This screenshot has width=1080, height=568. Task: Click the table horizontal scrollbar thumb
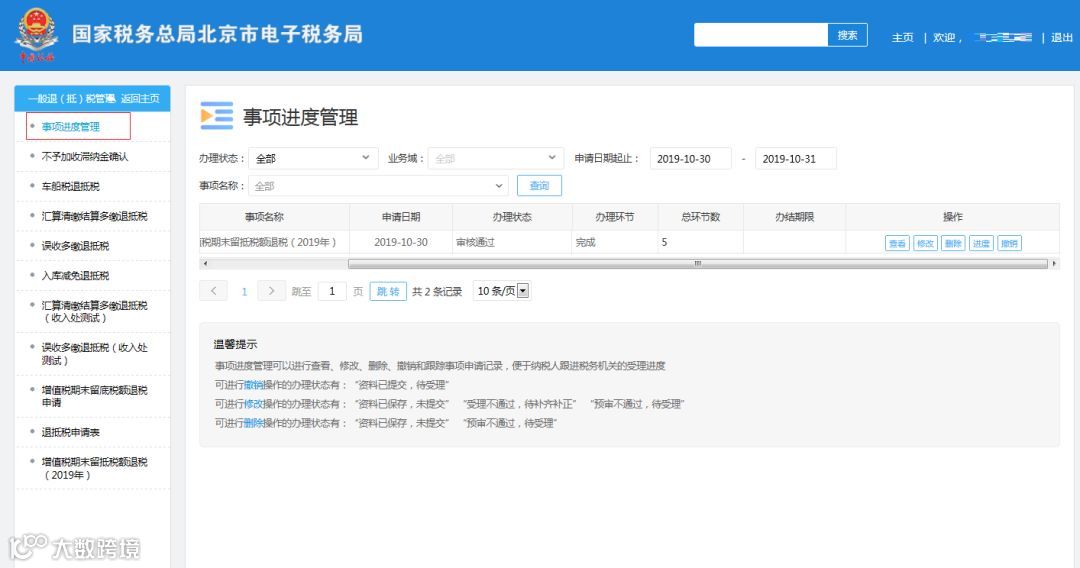click(698, 264)
